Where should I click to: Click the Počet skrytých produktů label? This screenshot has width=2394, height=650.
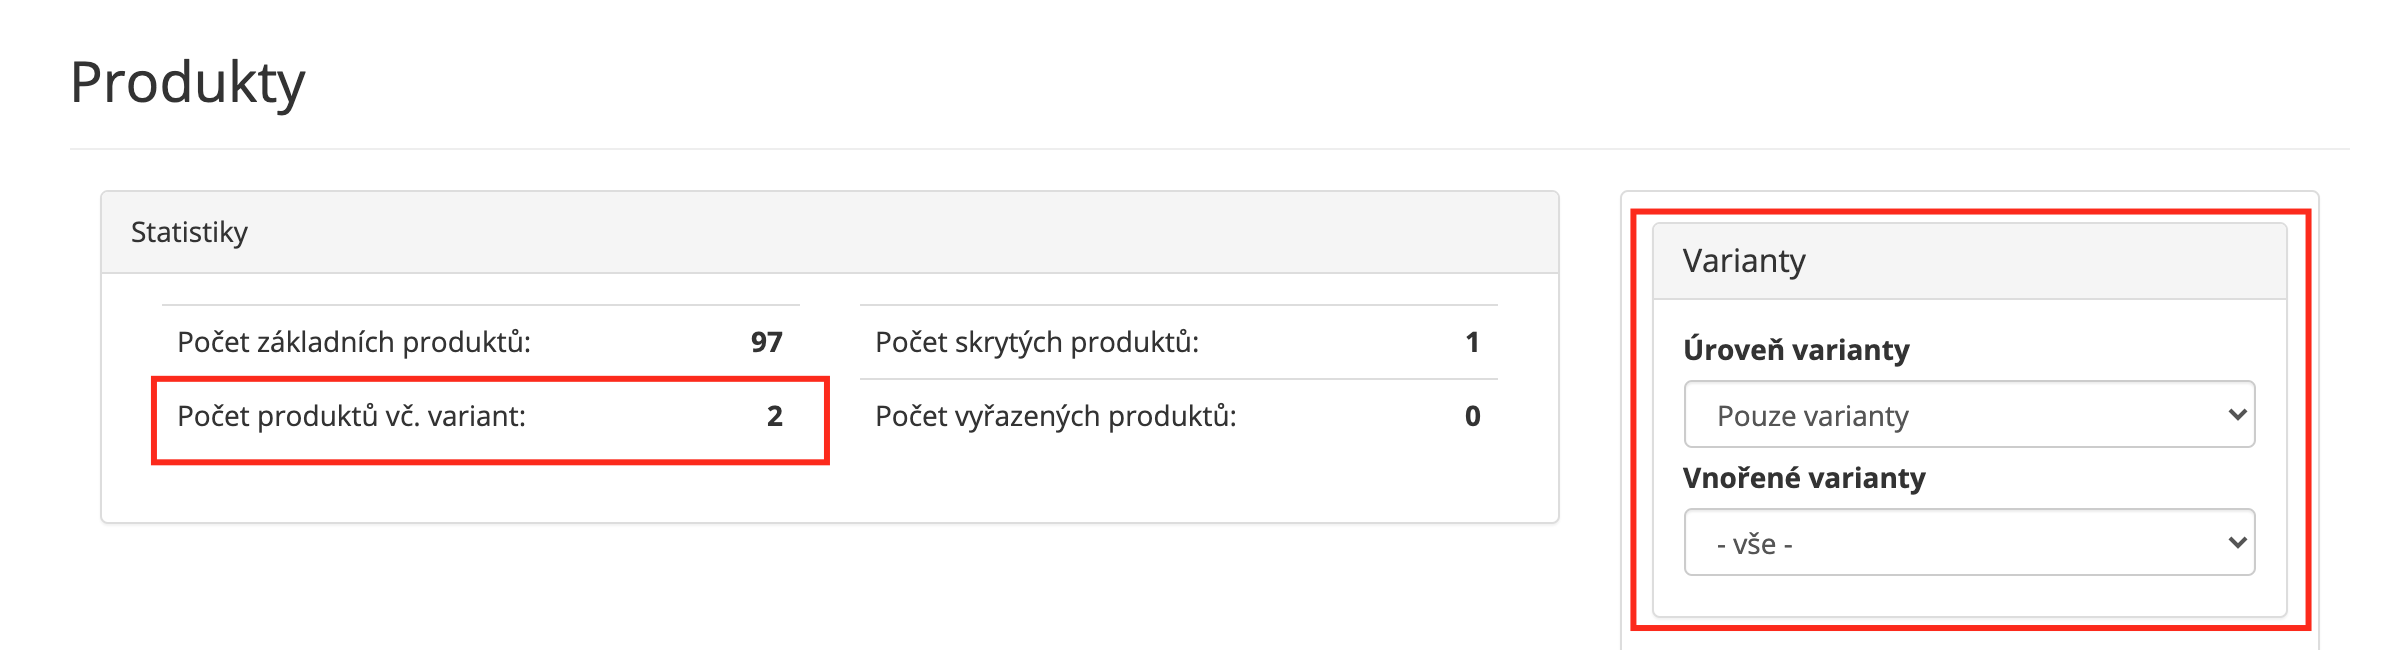(x=1037, y=343)
